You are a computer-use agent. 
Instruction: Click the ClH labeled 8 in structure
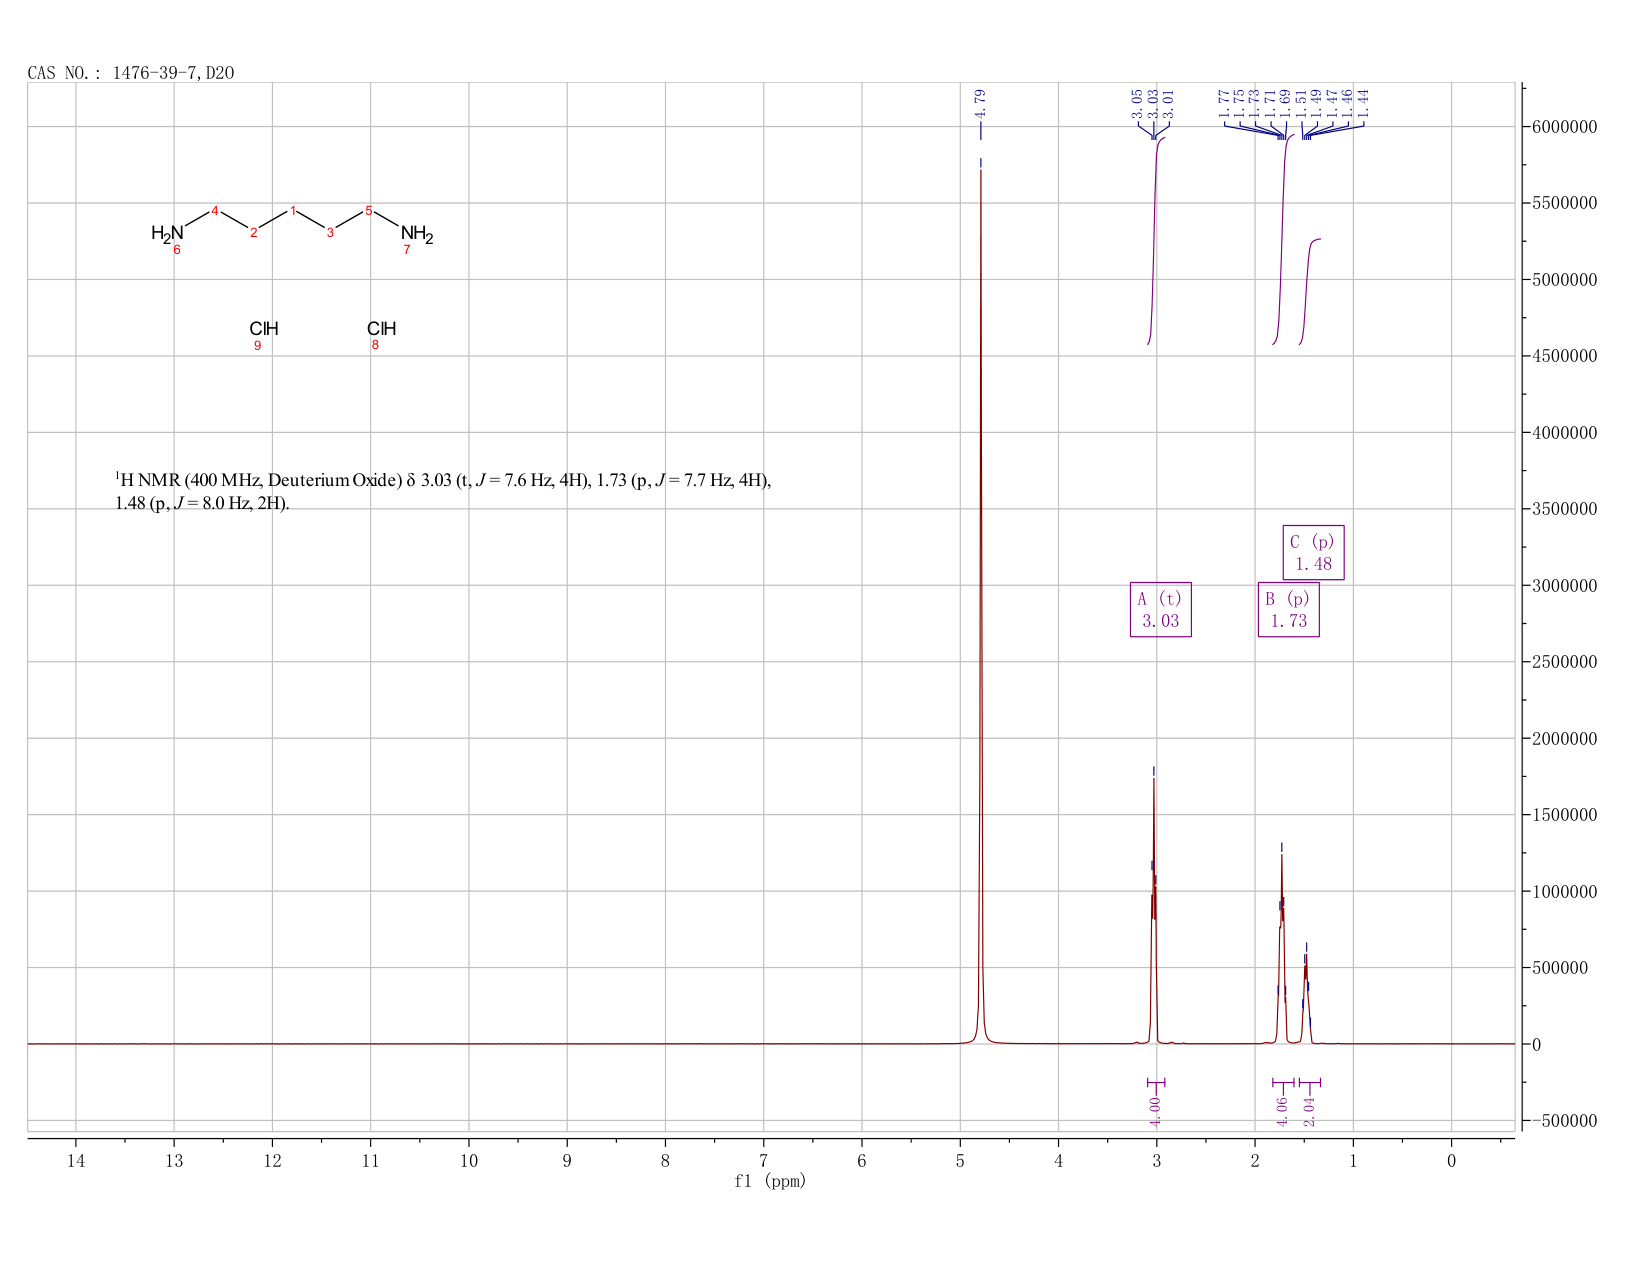tap(381, 329)
